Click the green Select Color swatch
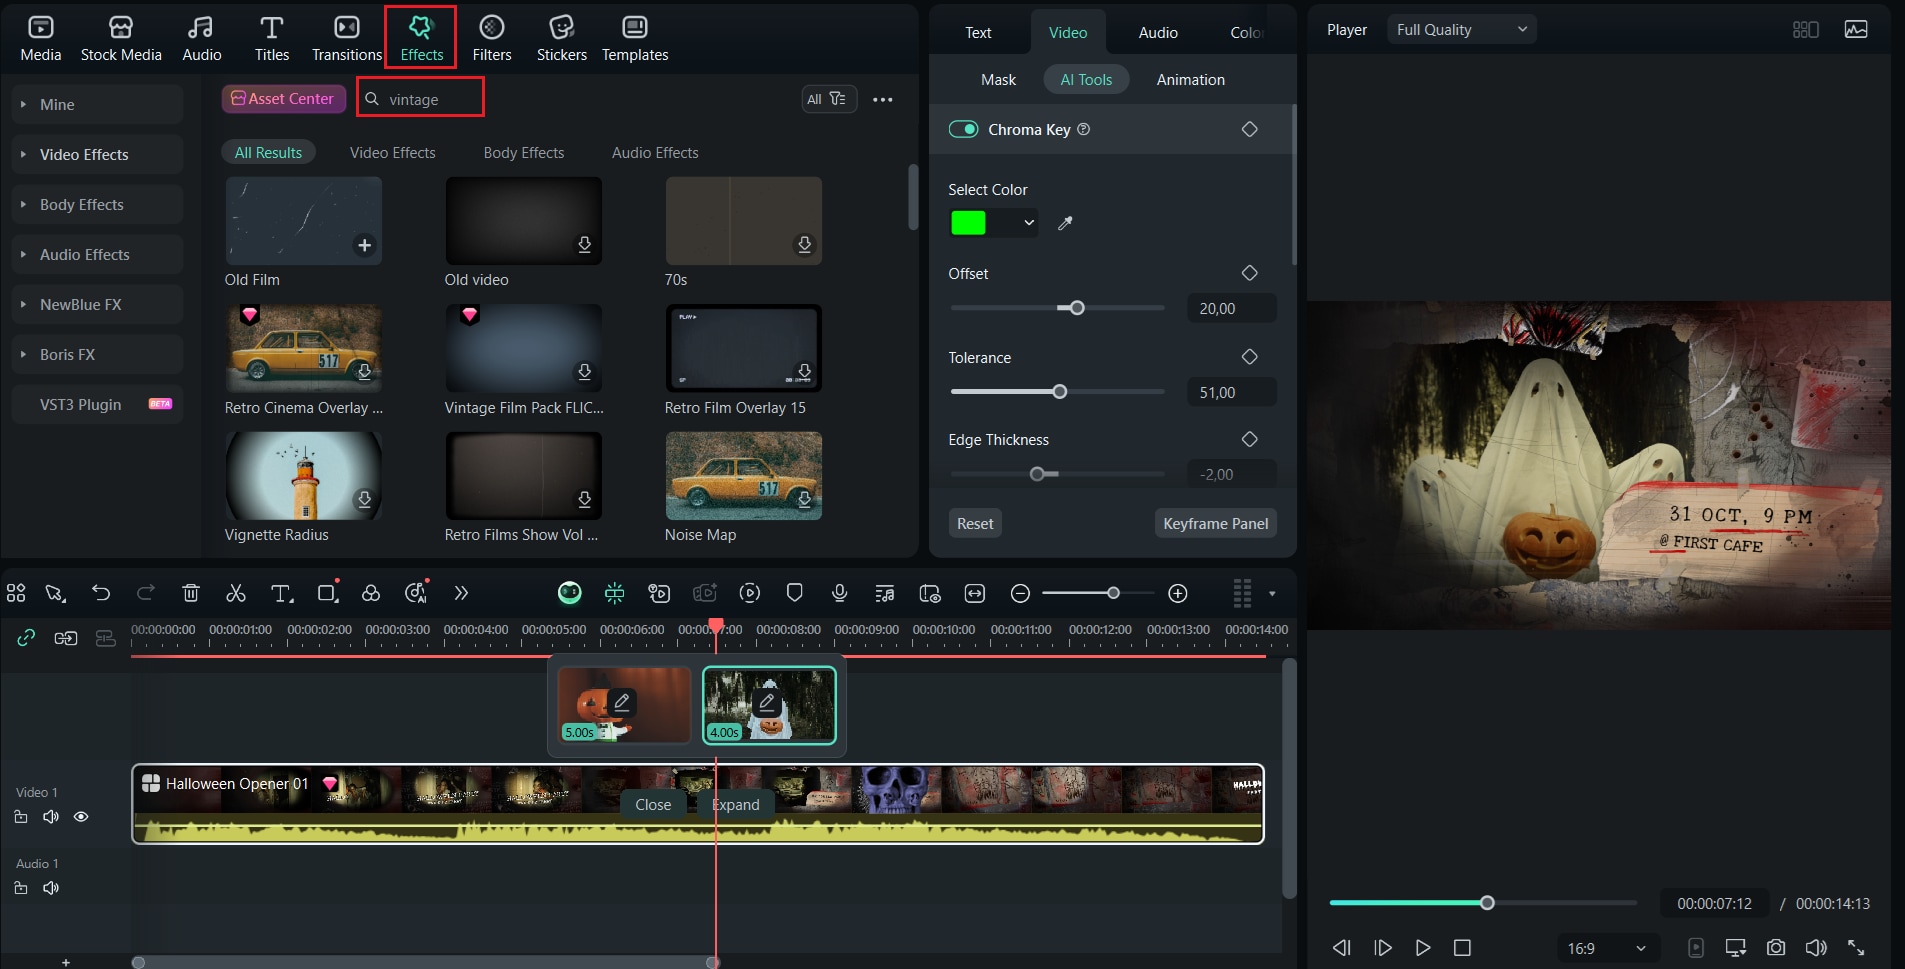The image size is (1905, 969). click(x=968, y=223)
